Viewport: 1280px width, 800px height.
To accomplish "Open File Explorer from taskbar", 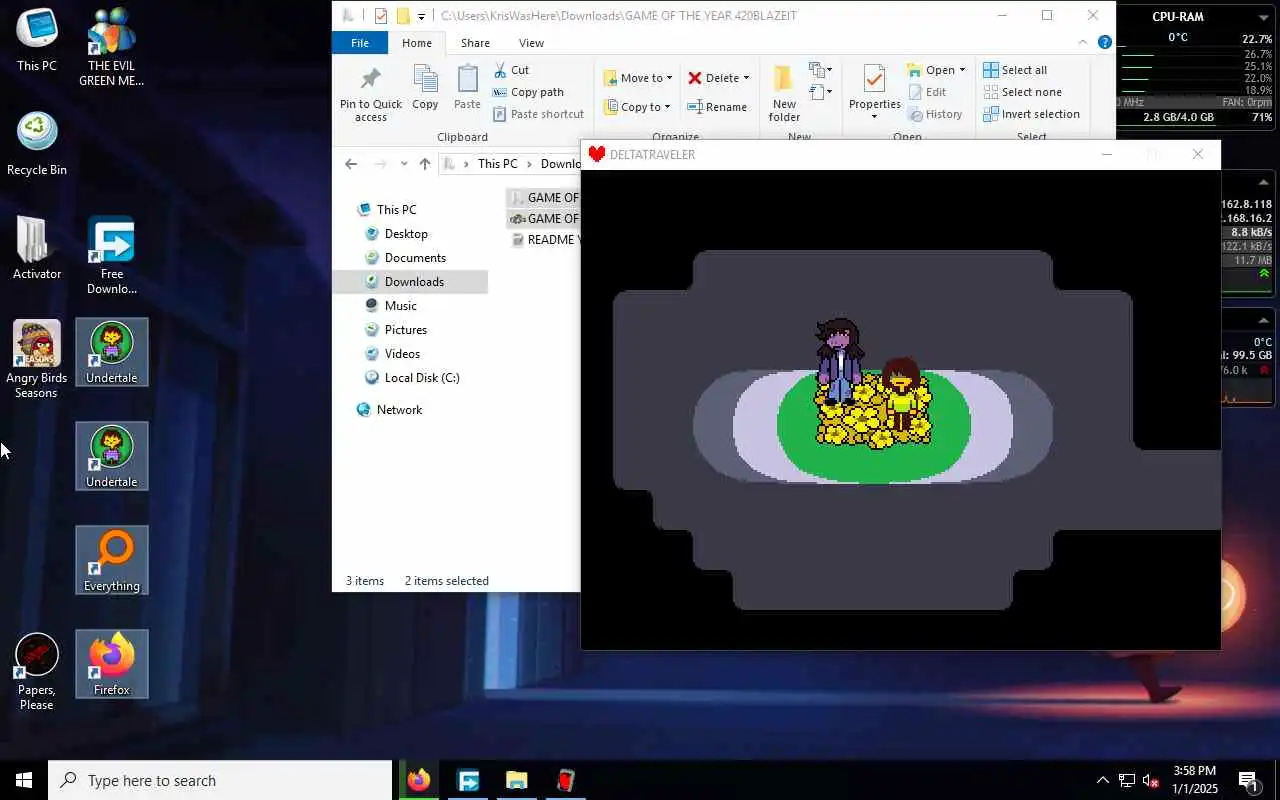I will [x=516, y=780].
